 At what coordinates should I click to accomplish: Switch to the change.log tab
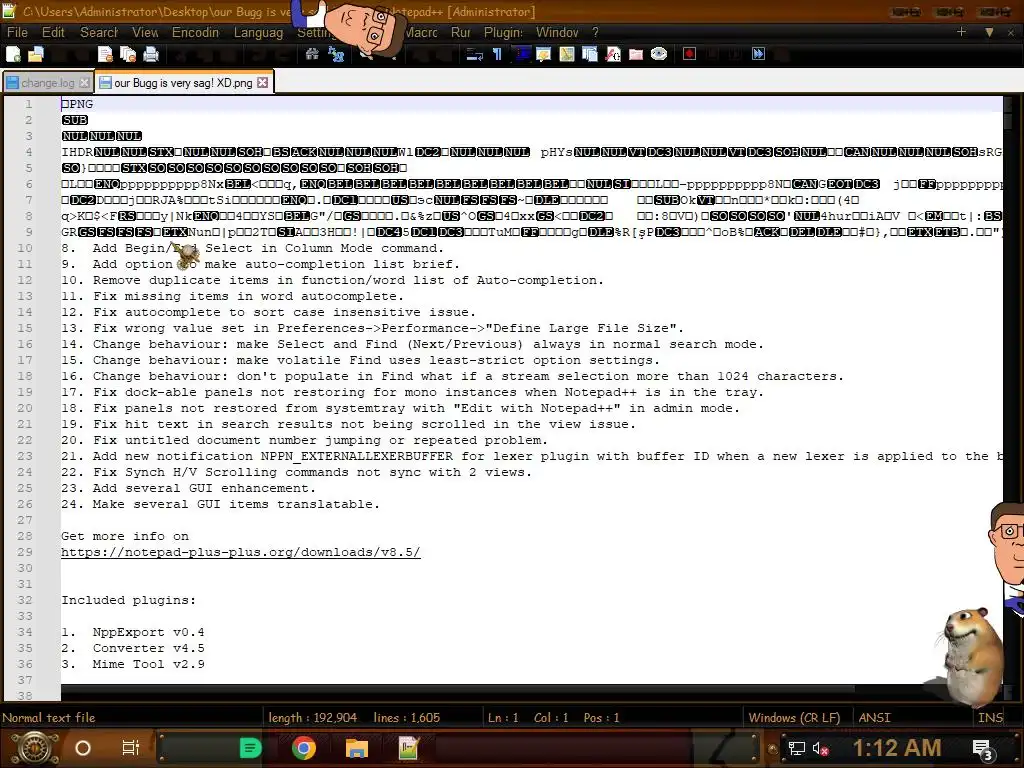click(x=47, y=83)
